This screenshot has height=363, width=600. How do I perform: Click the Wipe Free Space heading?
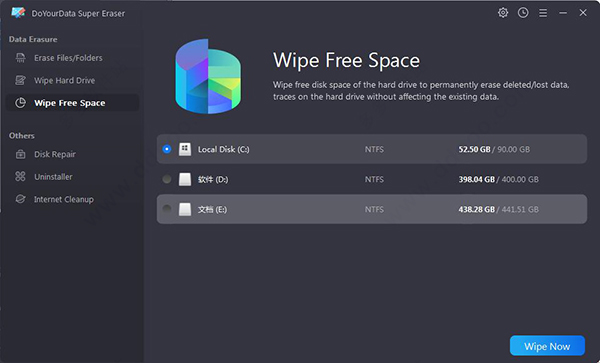(346, 60)
